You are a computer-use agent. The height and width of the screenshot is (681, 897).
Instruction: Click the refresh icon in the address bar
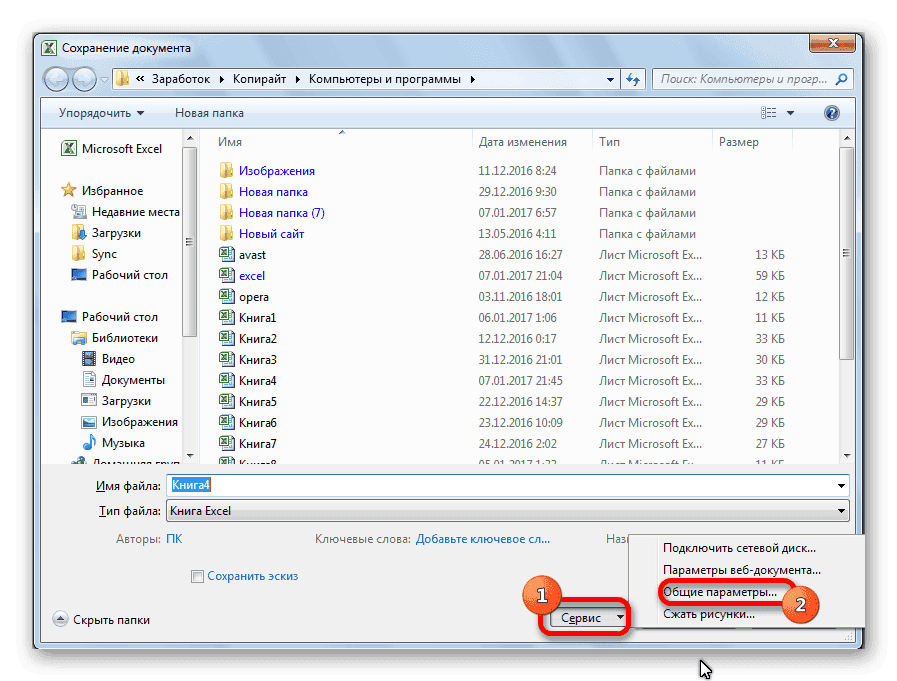point(633,78)
